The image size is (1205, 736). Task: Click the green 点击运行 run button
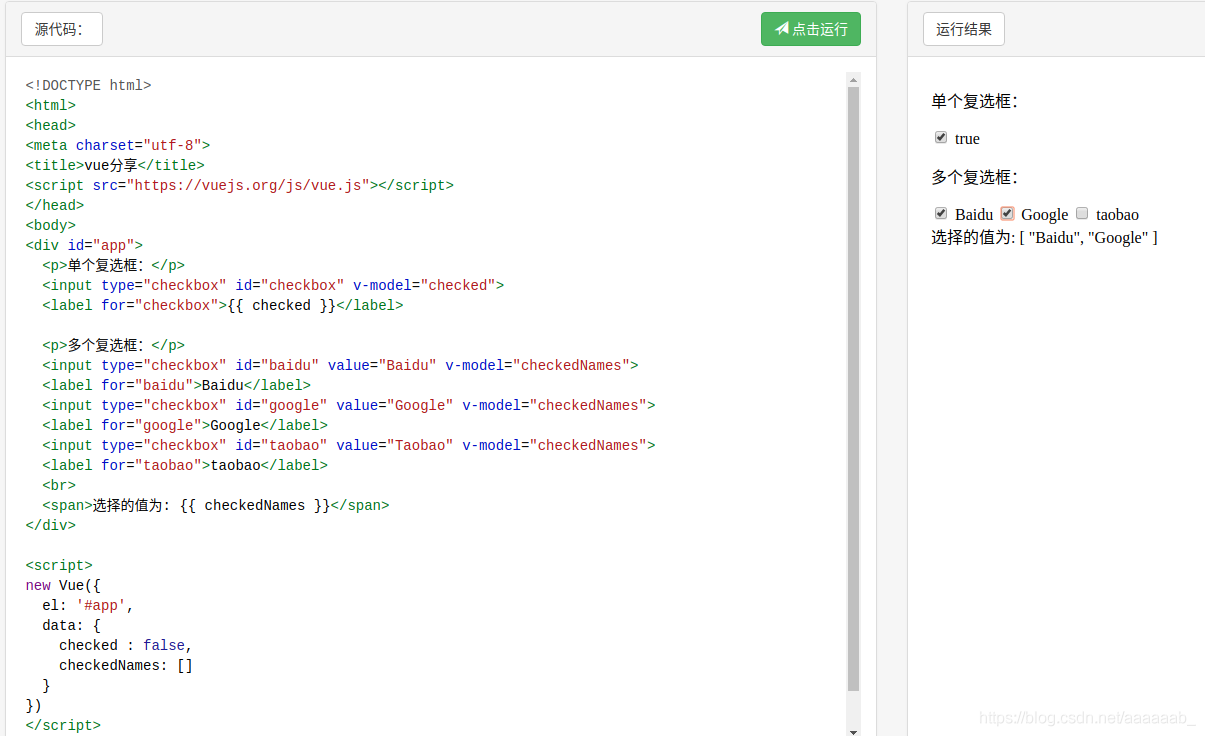pos(810,29)
